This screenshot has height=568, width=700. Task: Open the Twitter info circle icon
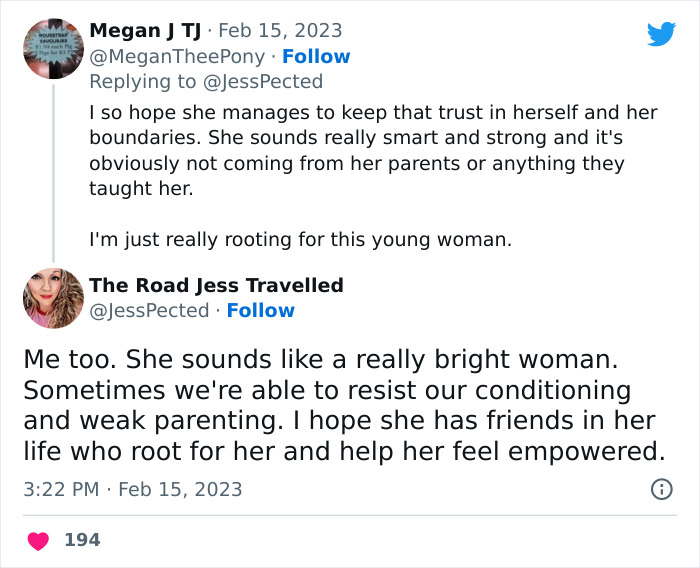[x=661, y=489]
